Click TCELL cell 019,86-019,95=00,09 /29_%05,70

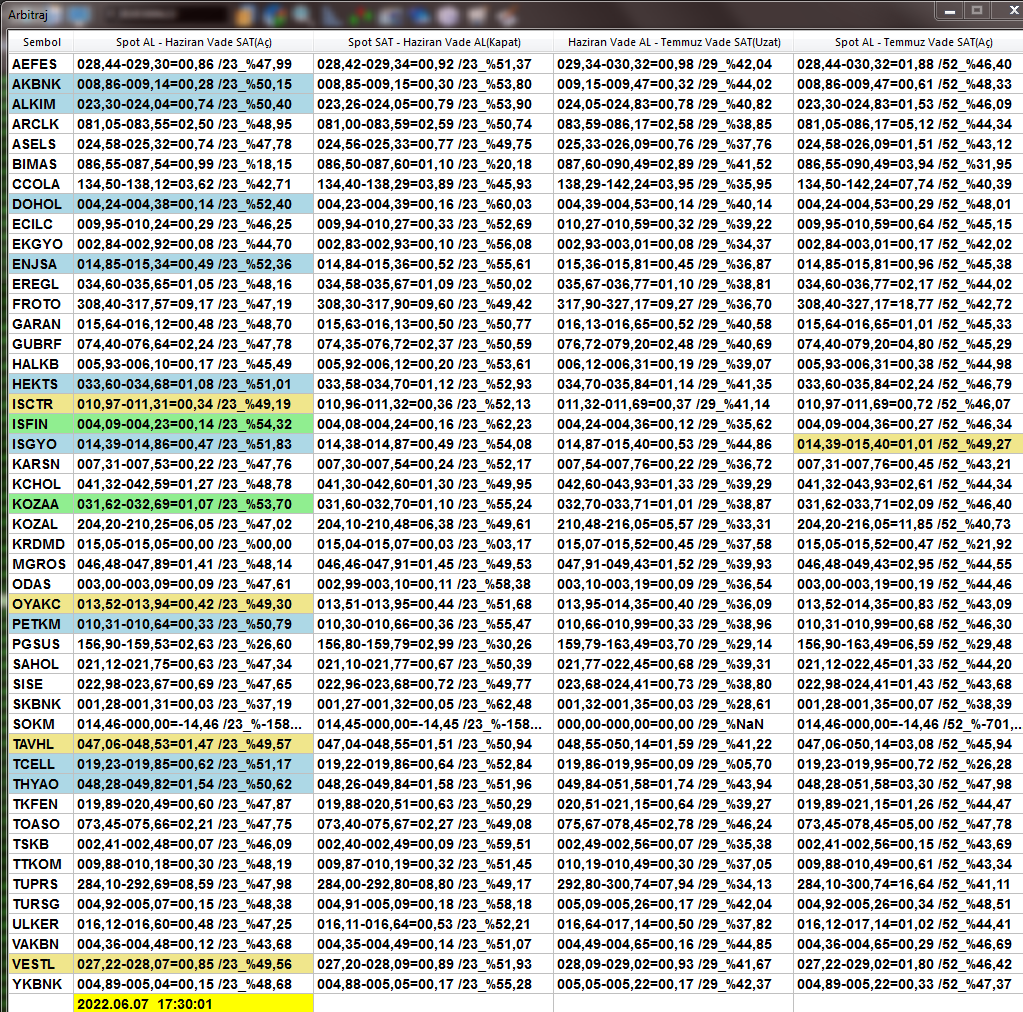(x=674, y=764)
